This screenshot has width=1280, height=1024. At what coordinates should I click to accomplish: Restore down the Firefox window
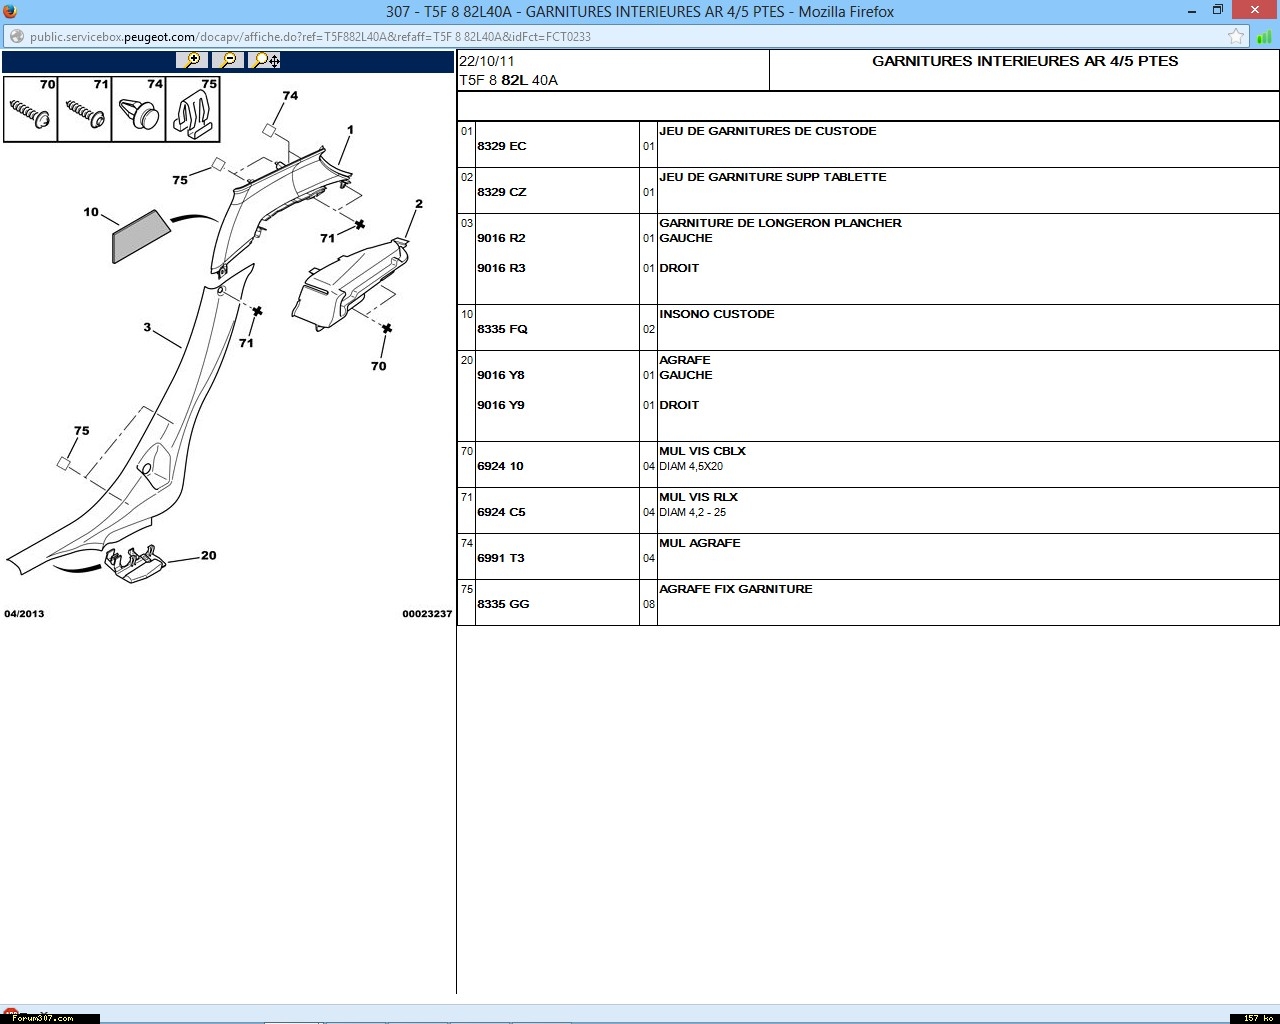(1217, 11)
